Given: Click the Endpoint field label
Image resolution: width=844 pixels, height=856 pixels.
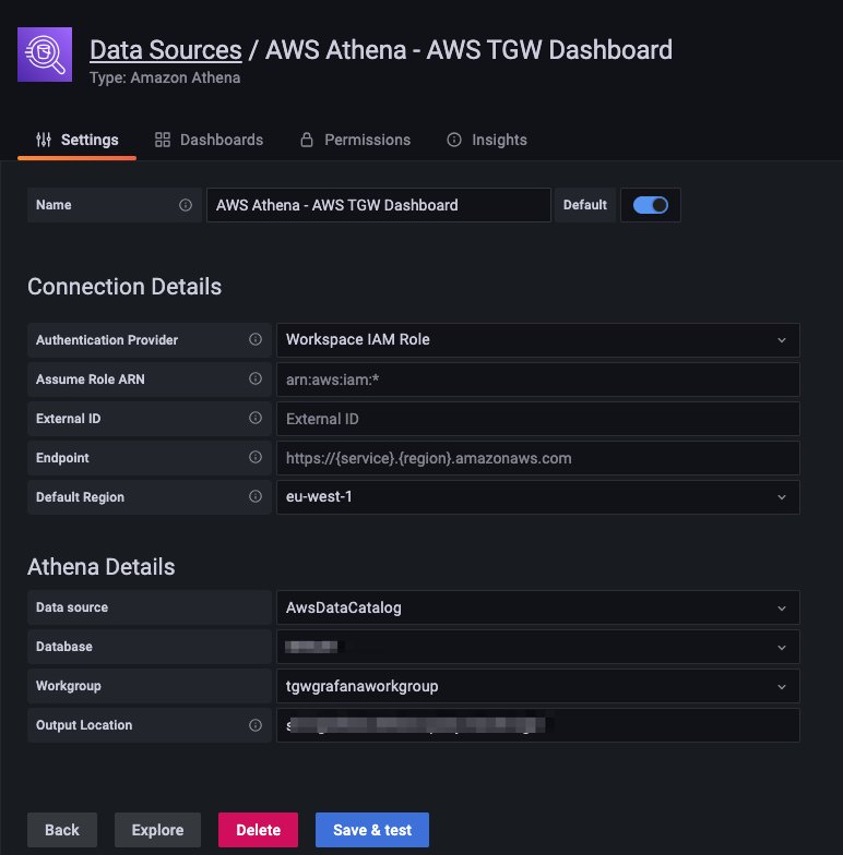Looking at the screenshot, I should point(62,458).
